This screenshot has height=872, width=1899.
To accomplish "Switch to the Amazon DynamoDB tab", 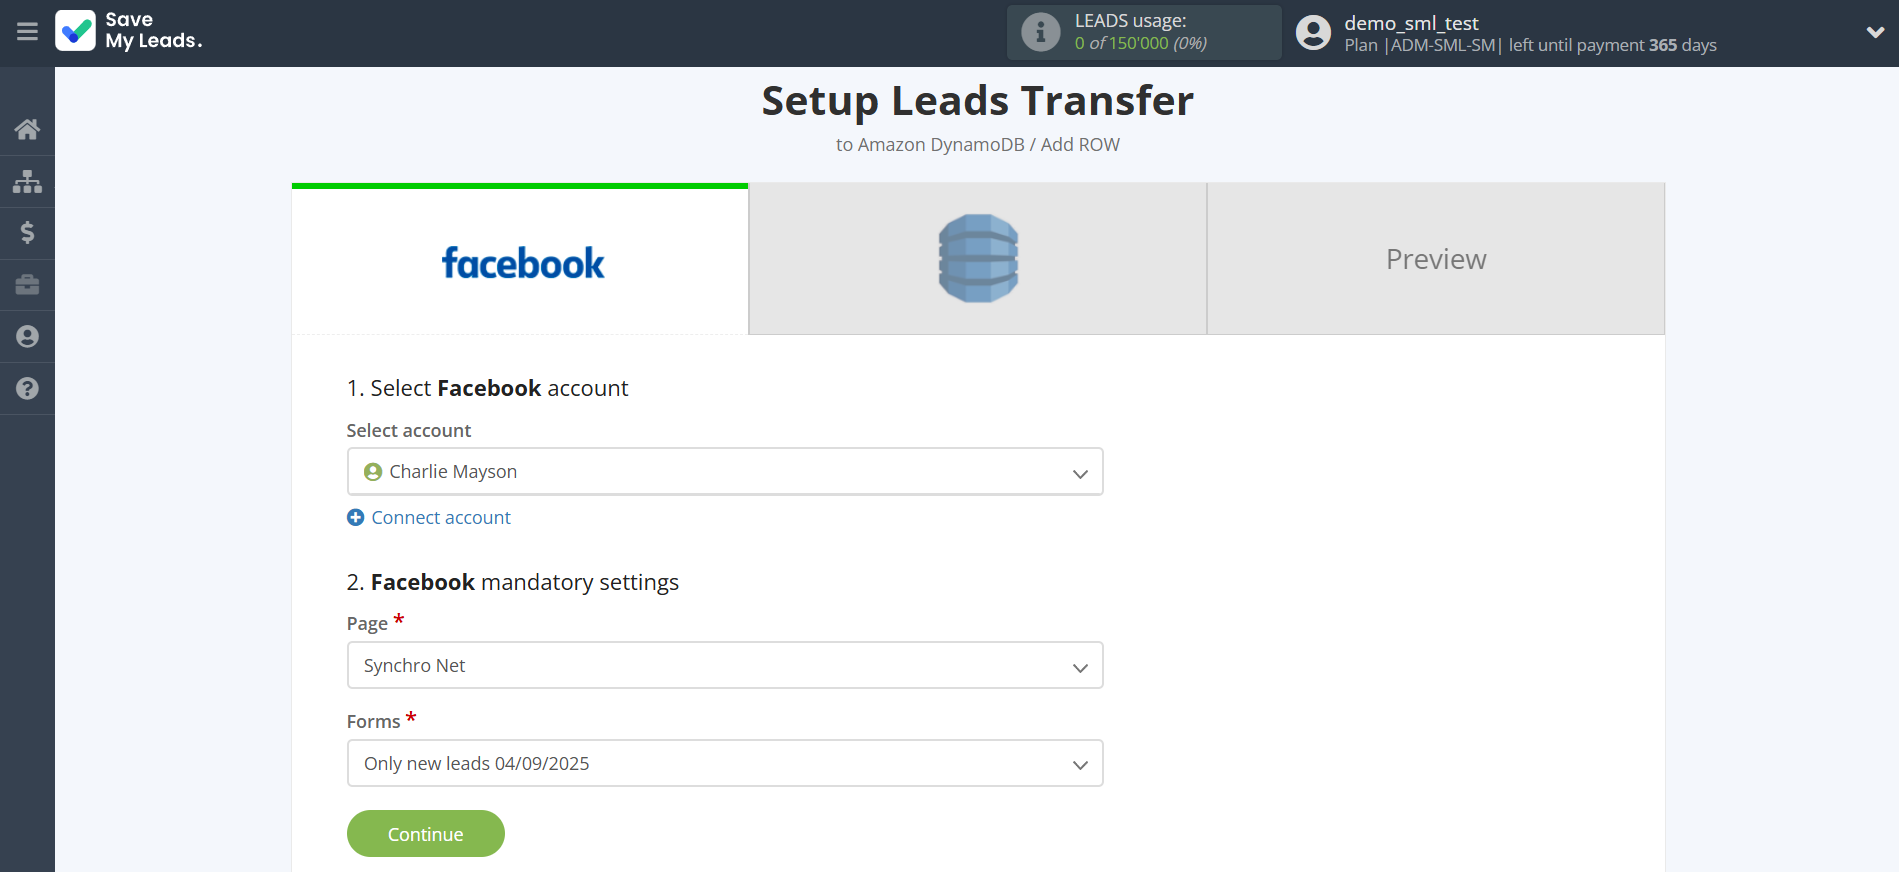I will point(977,259).
